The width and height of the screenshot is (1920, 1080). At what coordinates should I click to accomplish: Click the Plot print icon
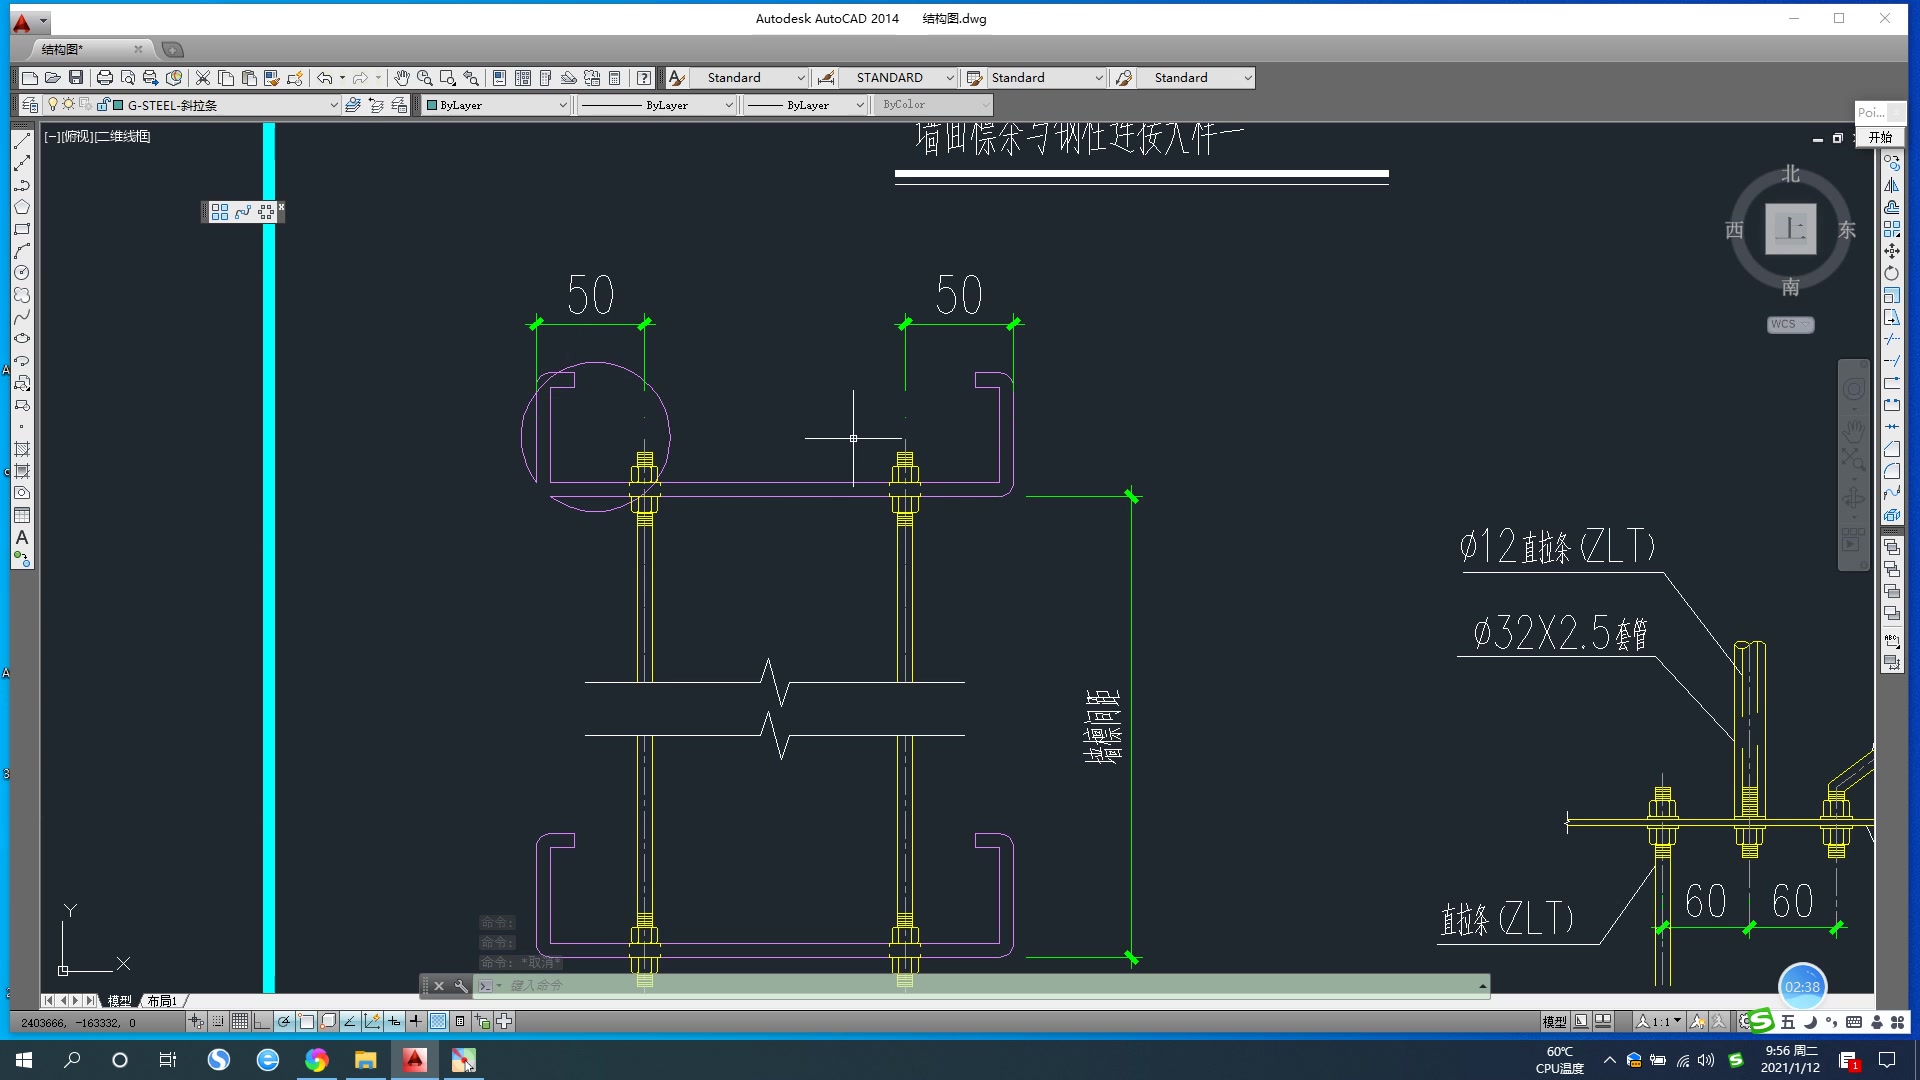pos(104,78)
